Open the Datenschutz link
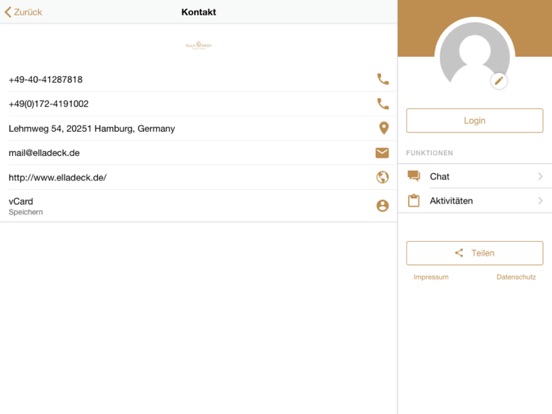Image resolution: width=552 pixels, height=414 pixels. (516, 277)
